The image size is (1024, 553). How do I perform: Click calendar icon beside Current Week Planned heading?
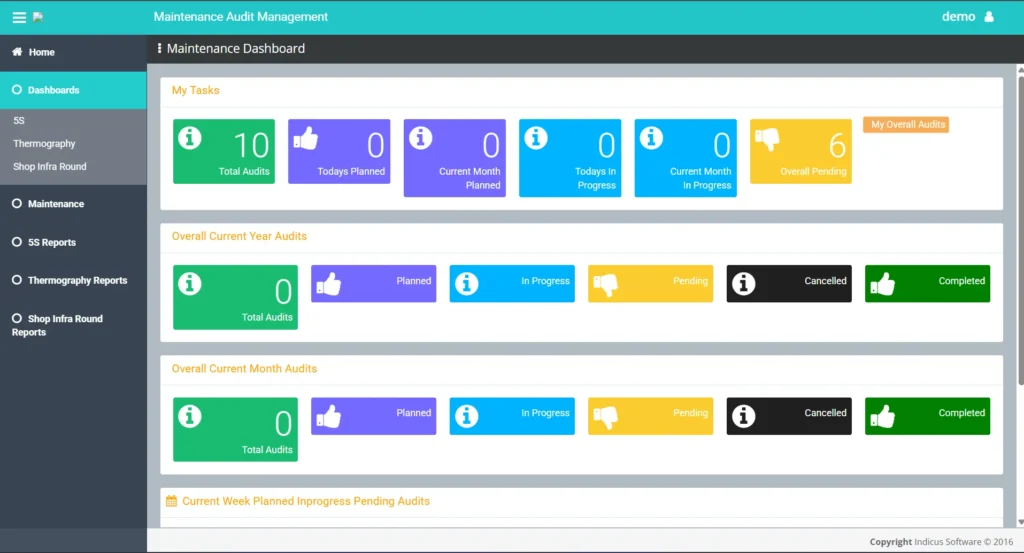pyautogui.click(x=172, y=501)
